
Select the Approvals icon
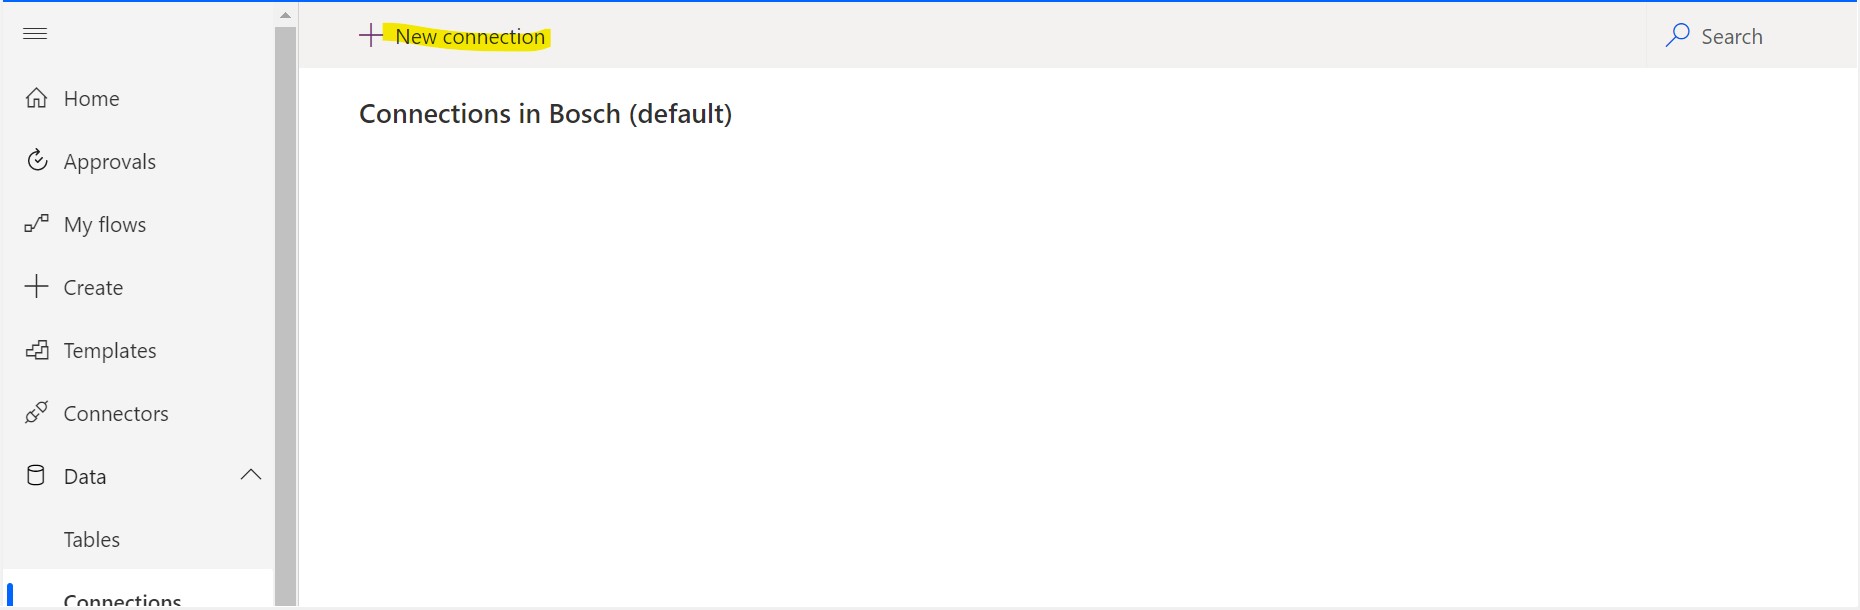[x=37, y=160]
